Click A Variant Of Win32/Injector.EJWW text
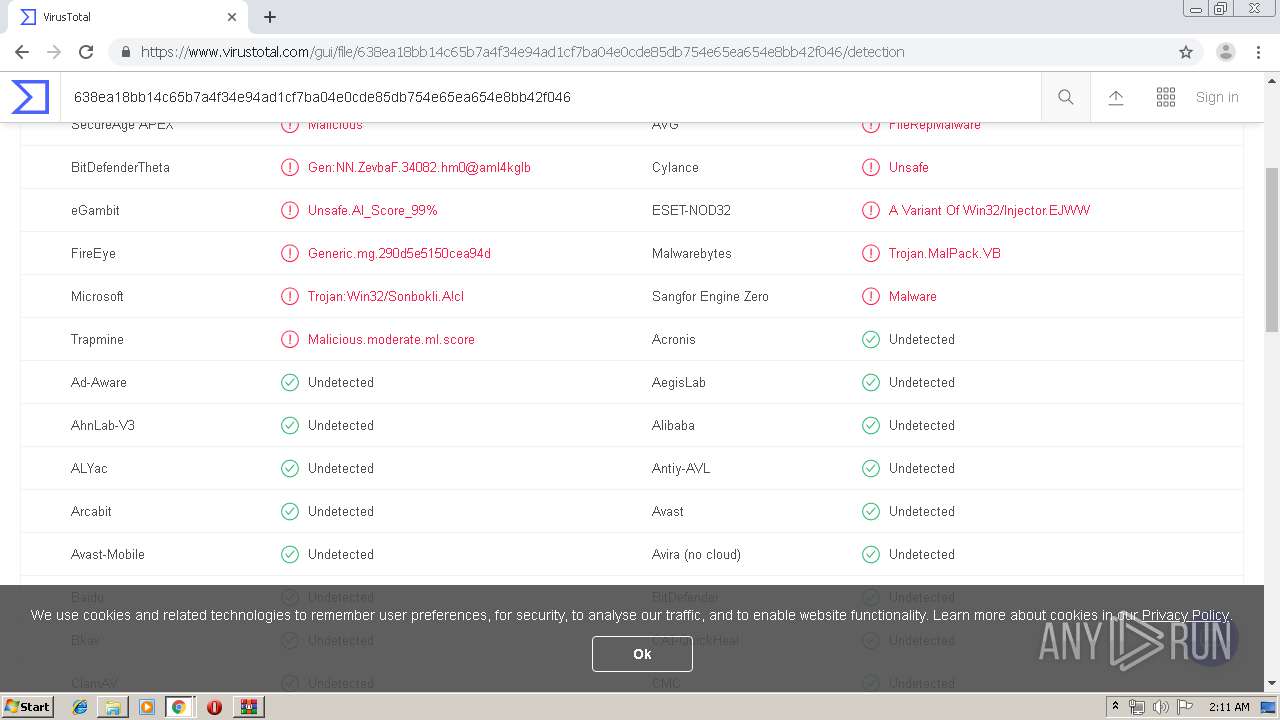The width and height of the screenshot is (1280, 720). click(x=989, y=210)
